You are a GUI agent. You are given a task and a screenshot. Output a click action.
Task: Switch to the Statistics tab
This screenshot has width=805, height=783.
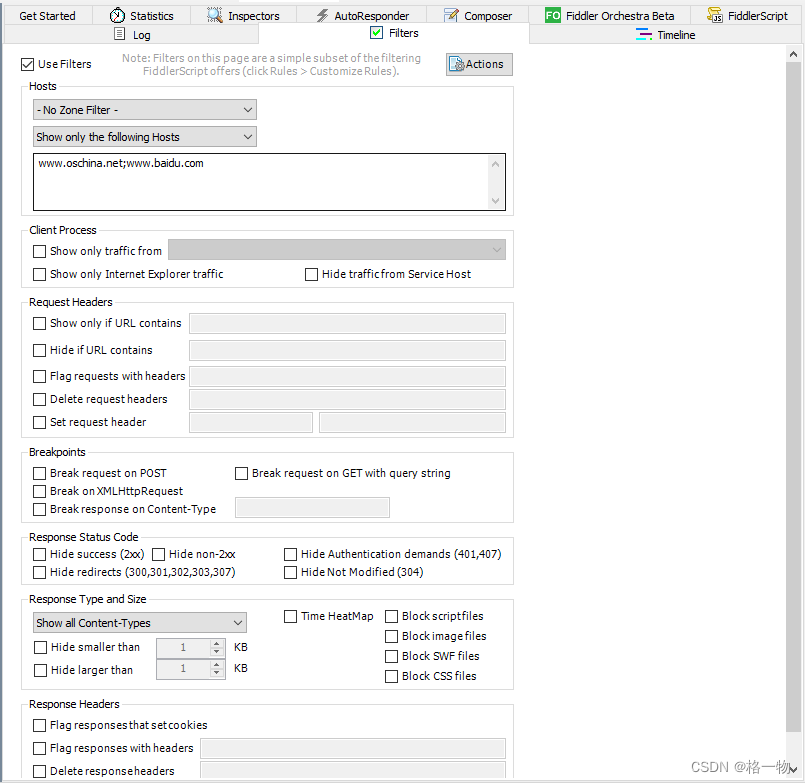[x=142, y=16]
